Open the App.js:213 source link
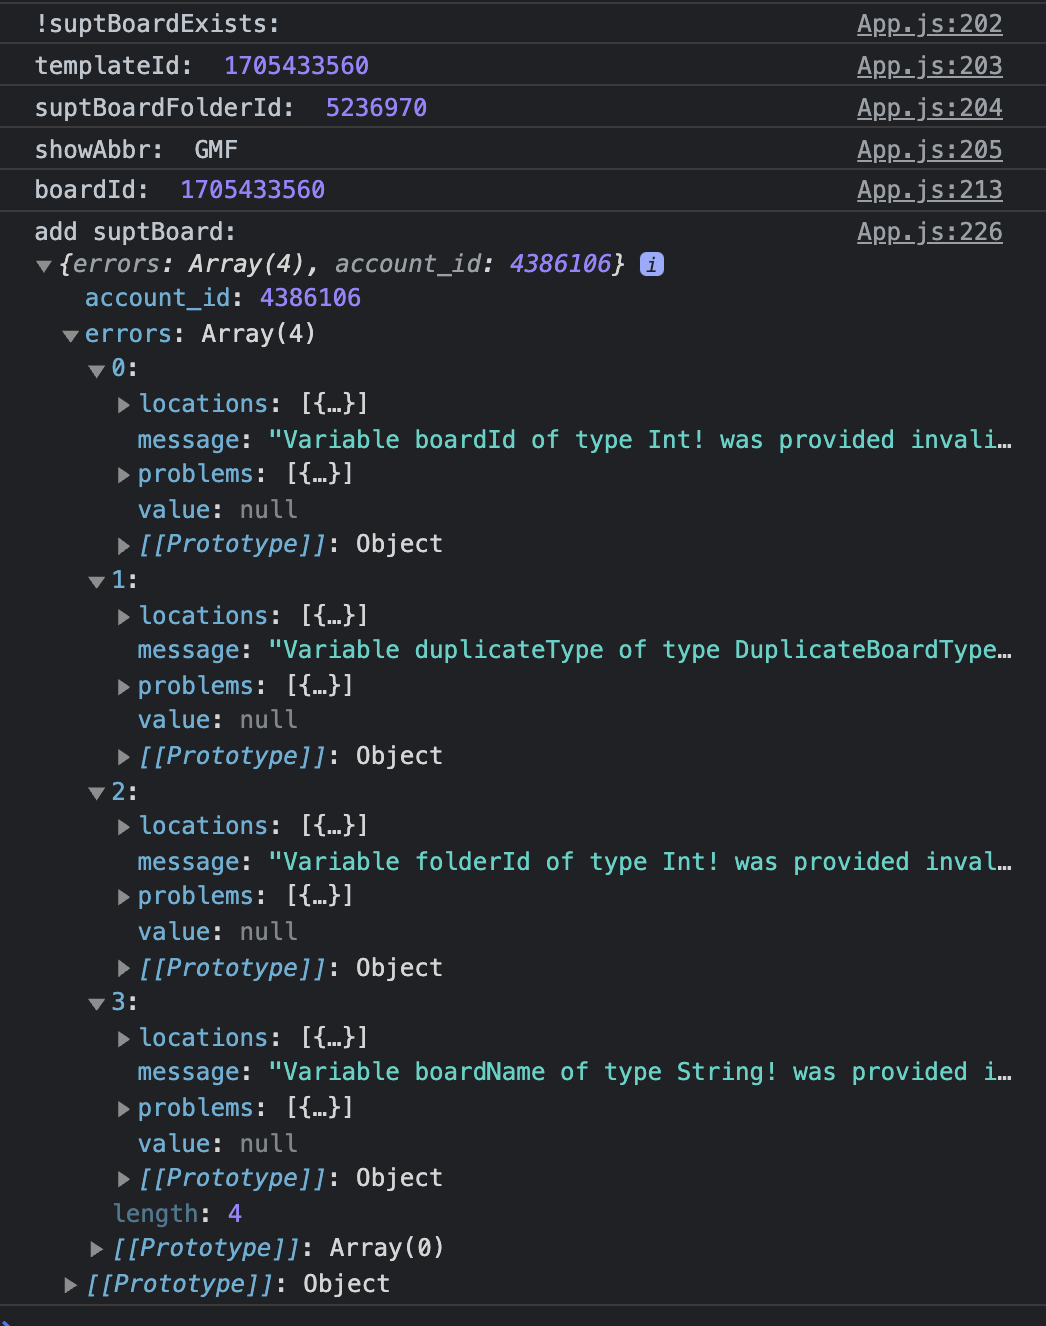The width and height of the screenshot is (1046, 1326). (929, 190)
